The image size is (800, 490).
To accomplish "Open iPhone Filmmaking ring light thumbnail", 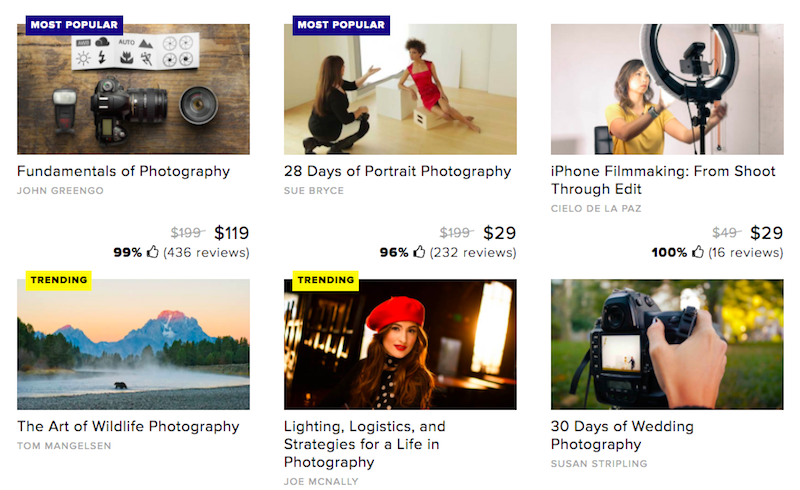I will [667, 89].
